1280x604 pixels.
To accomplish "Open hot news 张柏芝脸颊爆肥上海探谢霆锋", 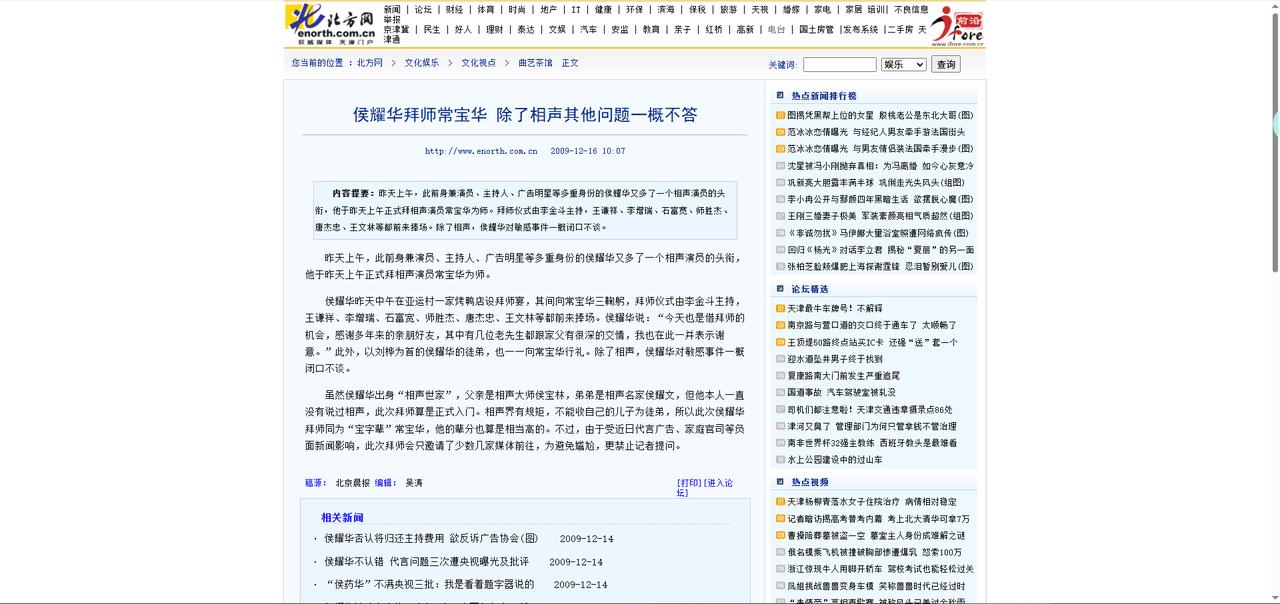I will click(880, 267).
